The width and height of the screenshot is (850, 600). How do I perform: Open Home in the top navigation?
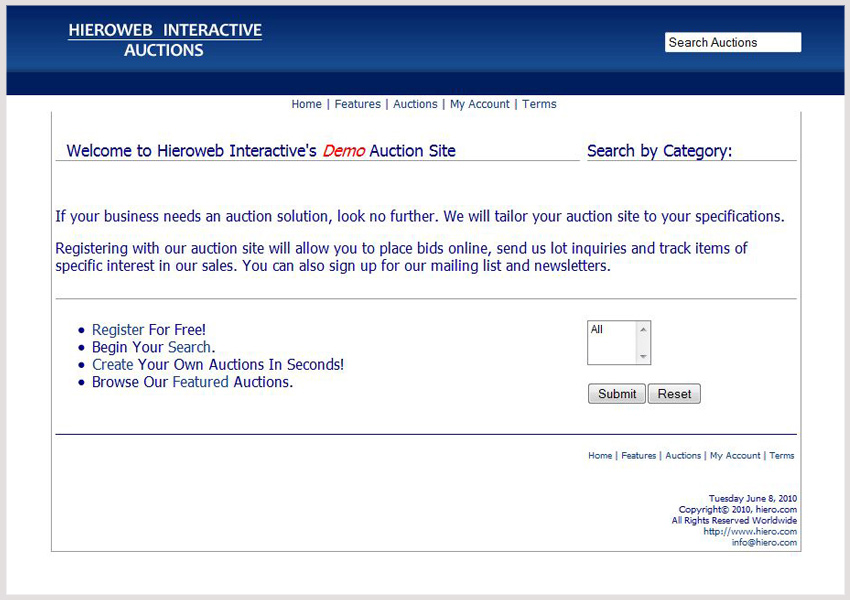[x=306, y=104]
